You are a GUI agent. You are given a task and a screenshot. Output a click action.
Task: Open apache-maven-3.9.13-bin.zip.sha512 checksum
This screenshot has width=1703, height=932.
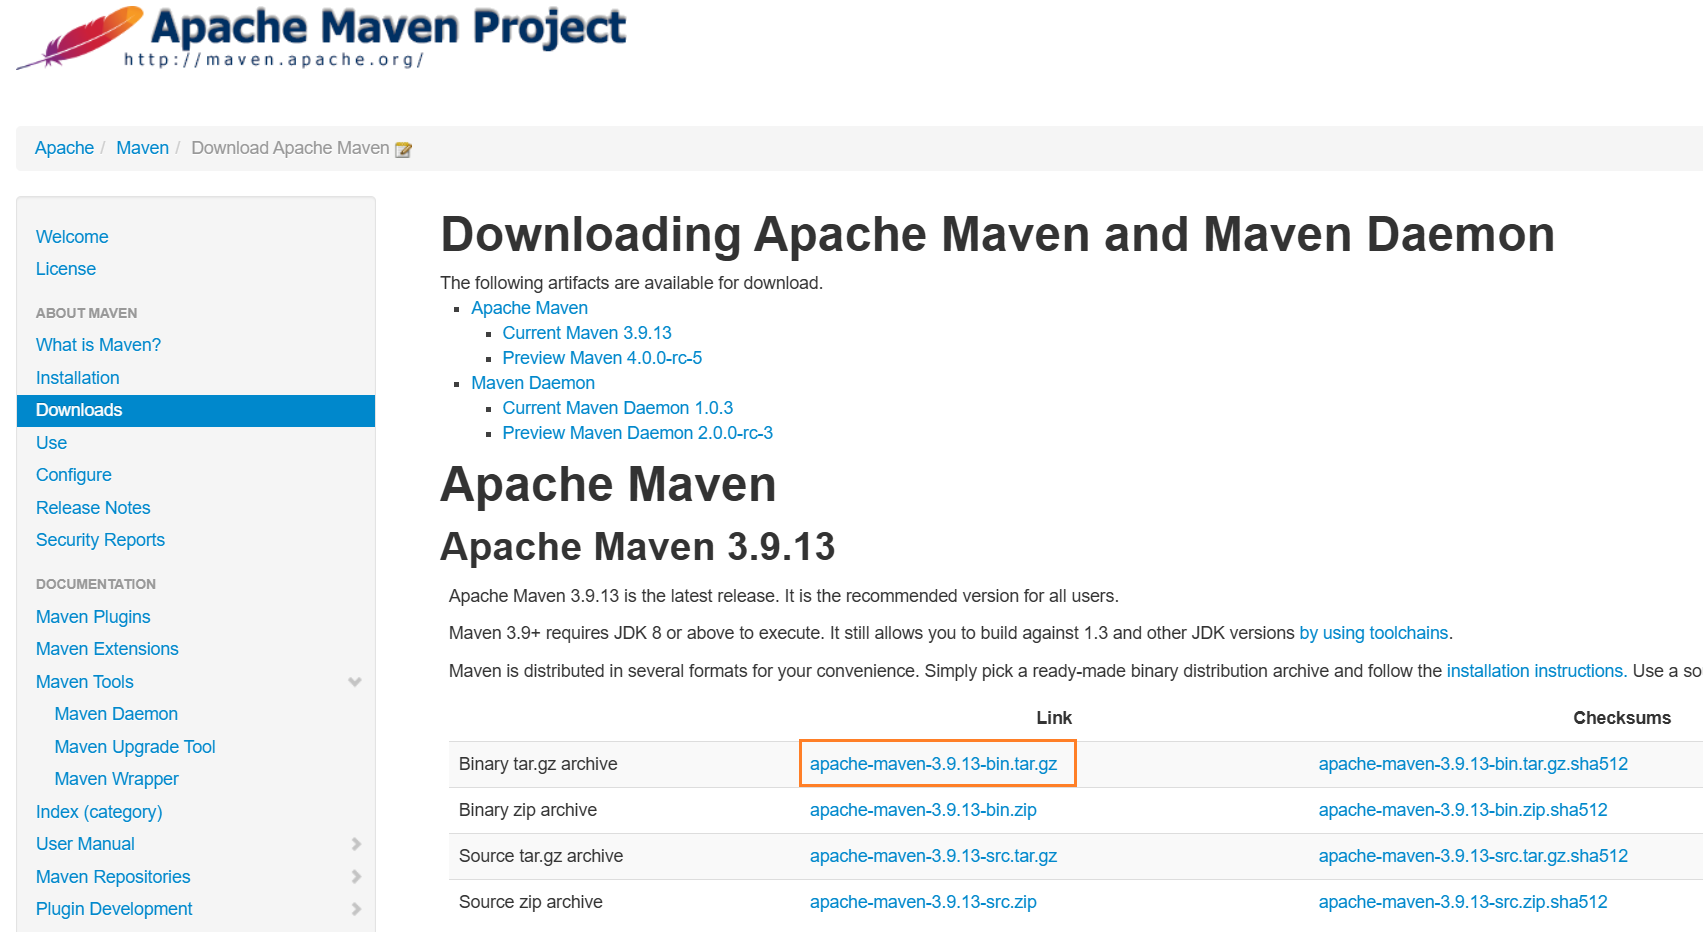click(x=1463, y=810)
